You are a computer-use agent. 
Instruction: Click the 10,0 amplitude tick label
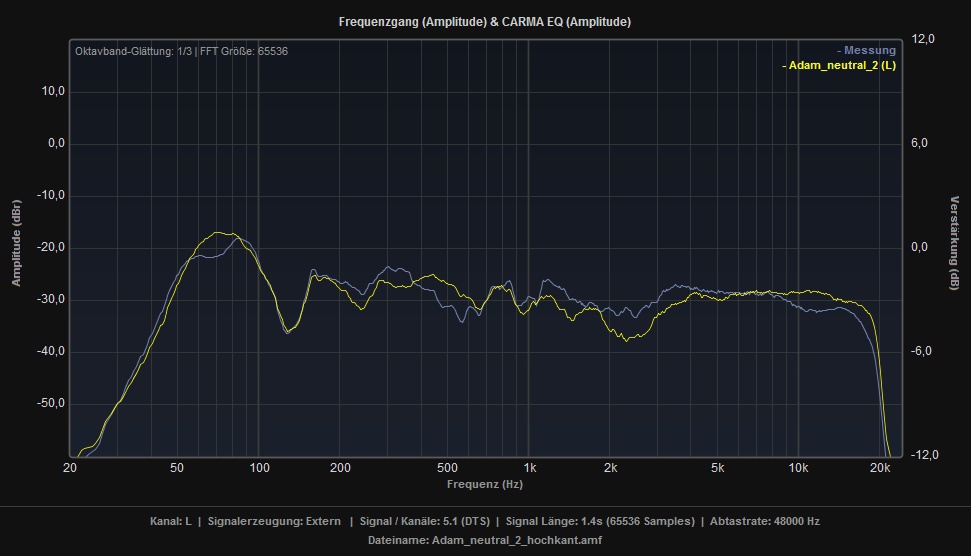tap(51, 92)
